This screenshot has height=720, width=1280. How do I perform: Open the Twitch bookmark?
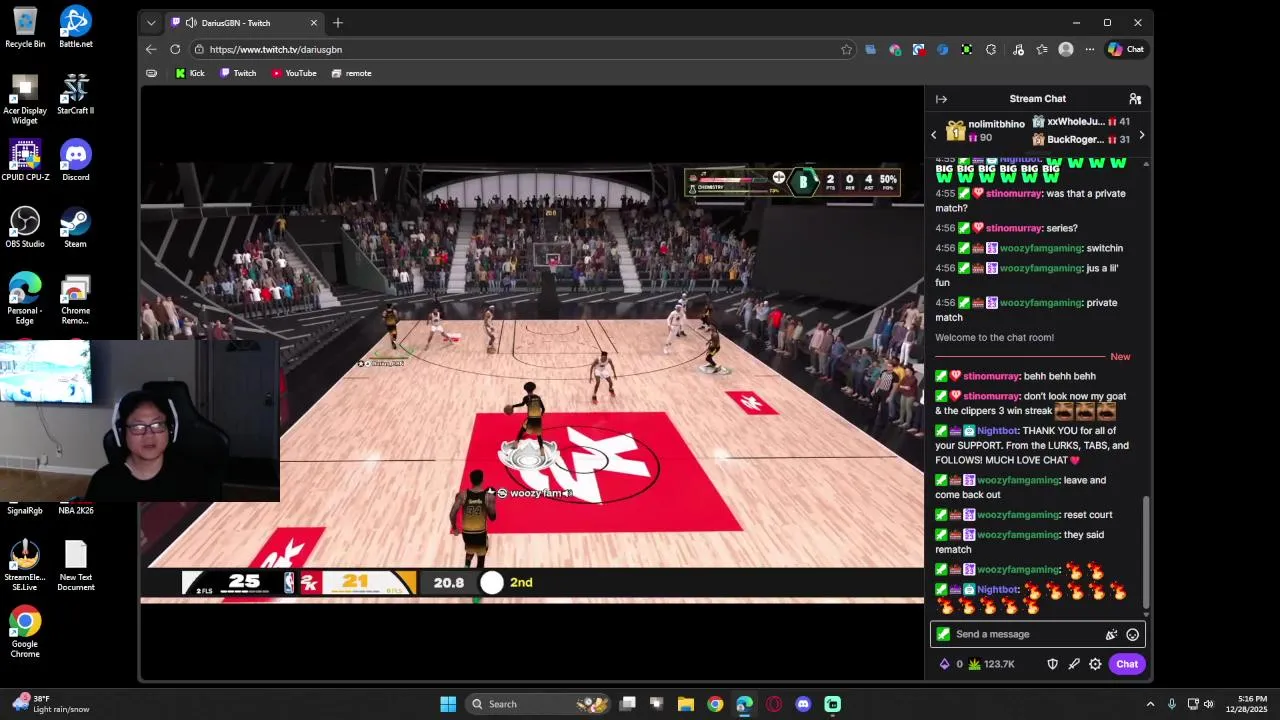coord(238,73)
